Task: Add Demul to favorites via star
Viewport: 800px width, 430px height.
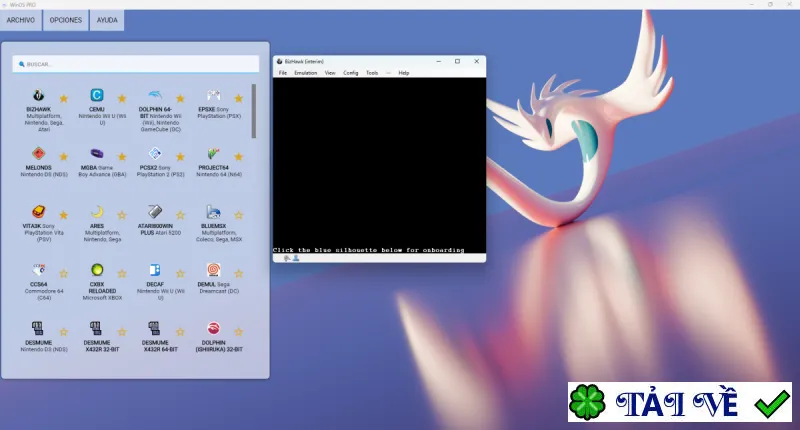Action: coord(239,273)
